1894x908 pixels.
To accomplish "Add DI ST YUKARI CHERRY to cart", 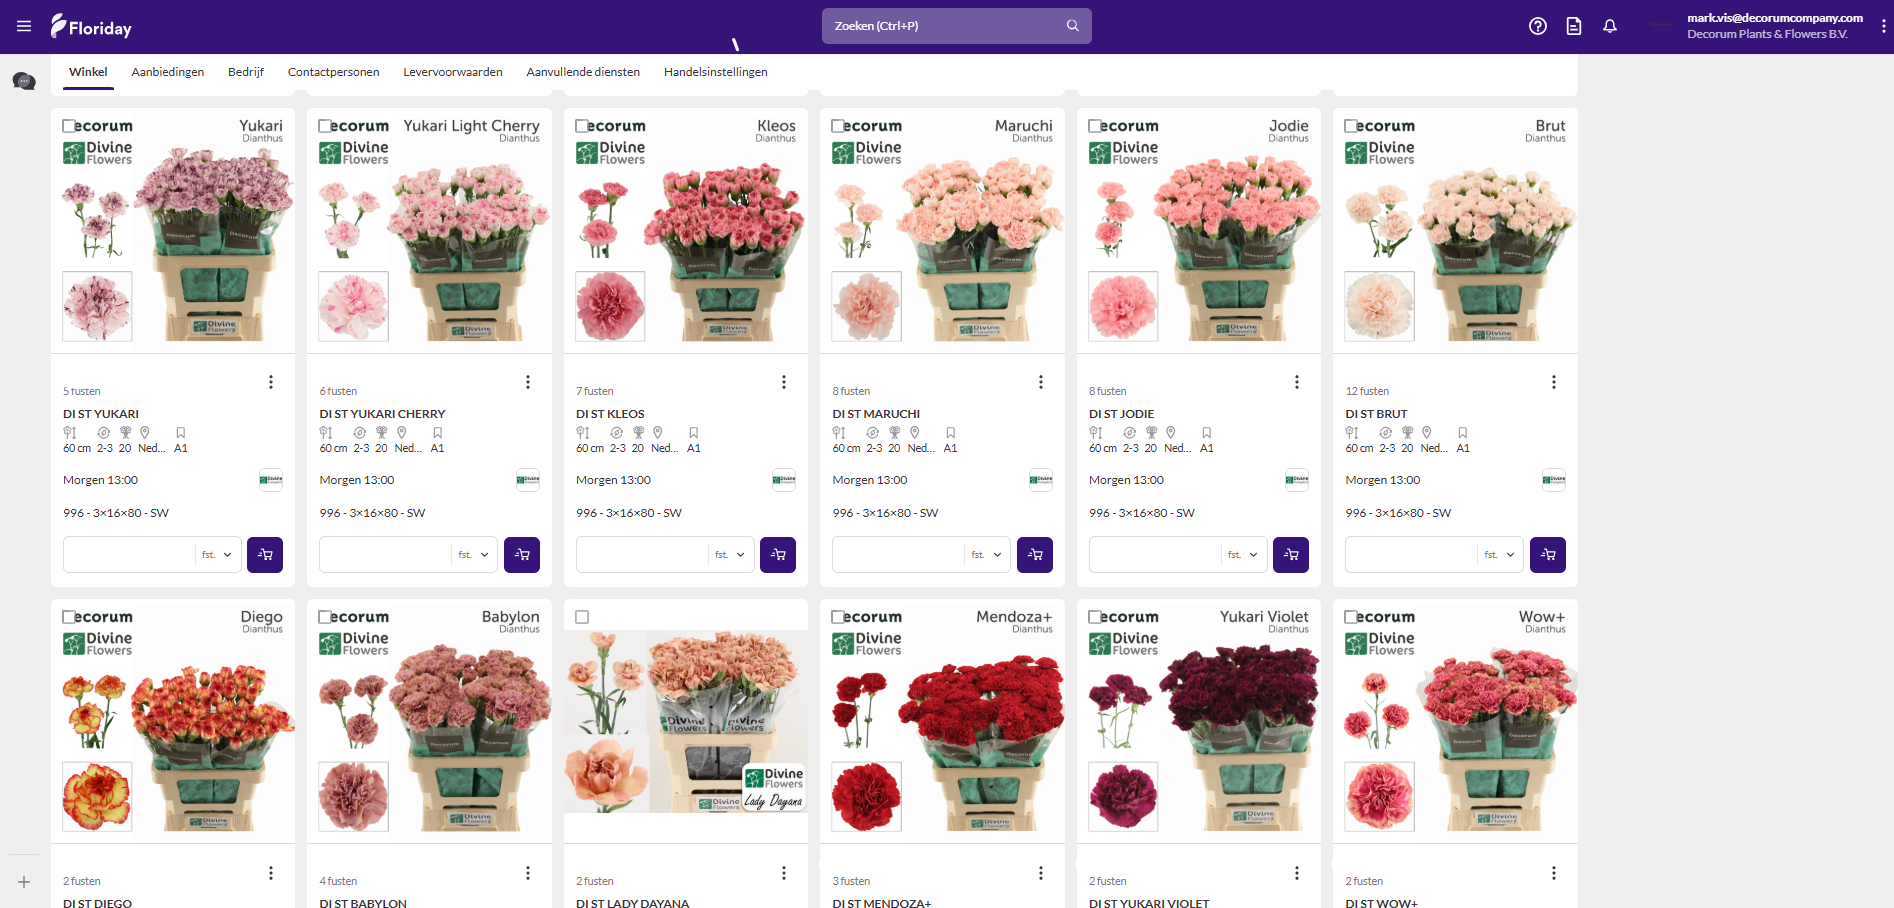I will 522,555.
